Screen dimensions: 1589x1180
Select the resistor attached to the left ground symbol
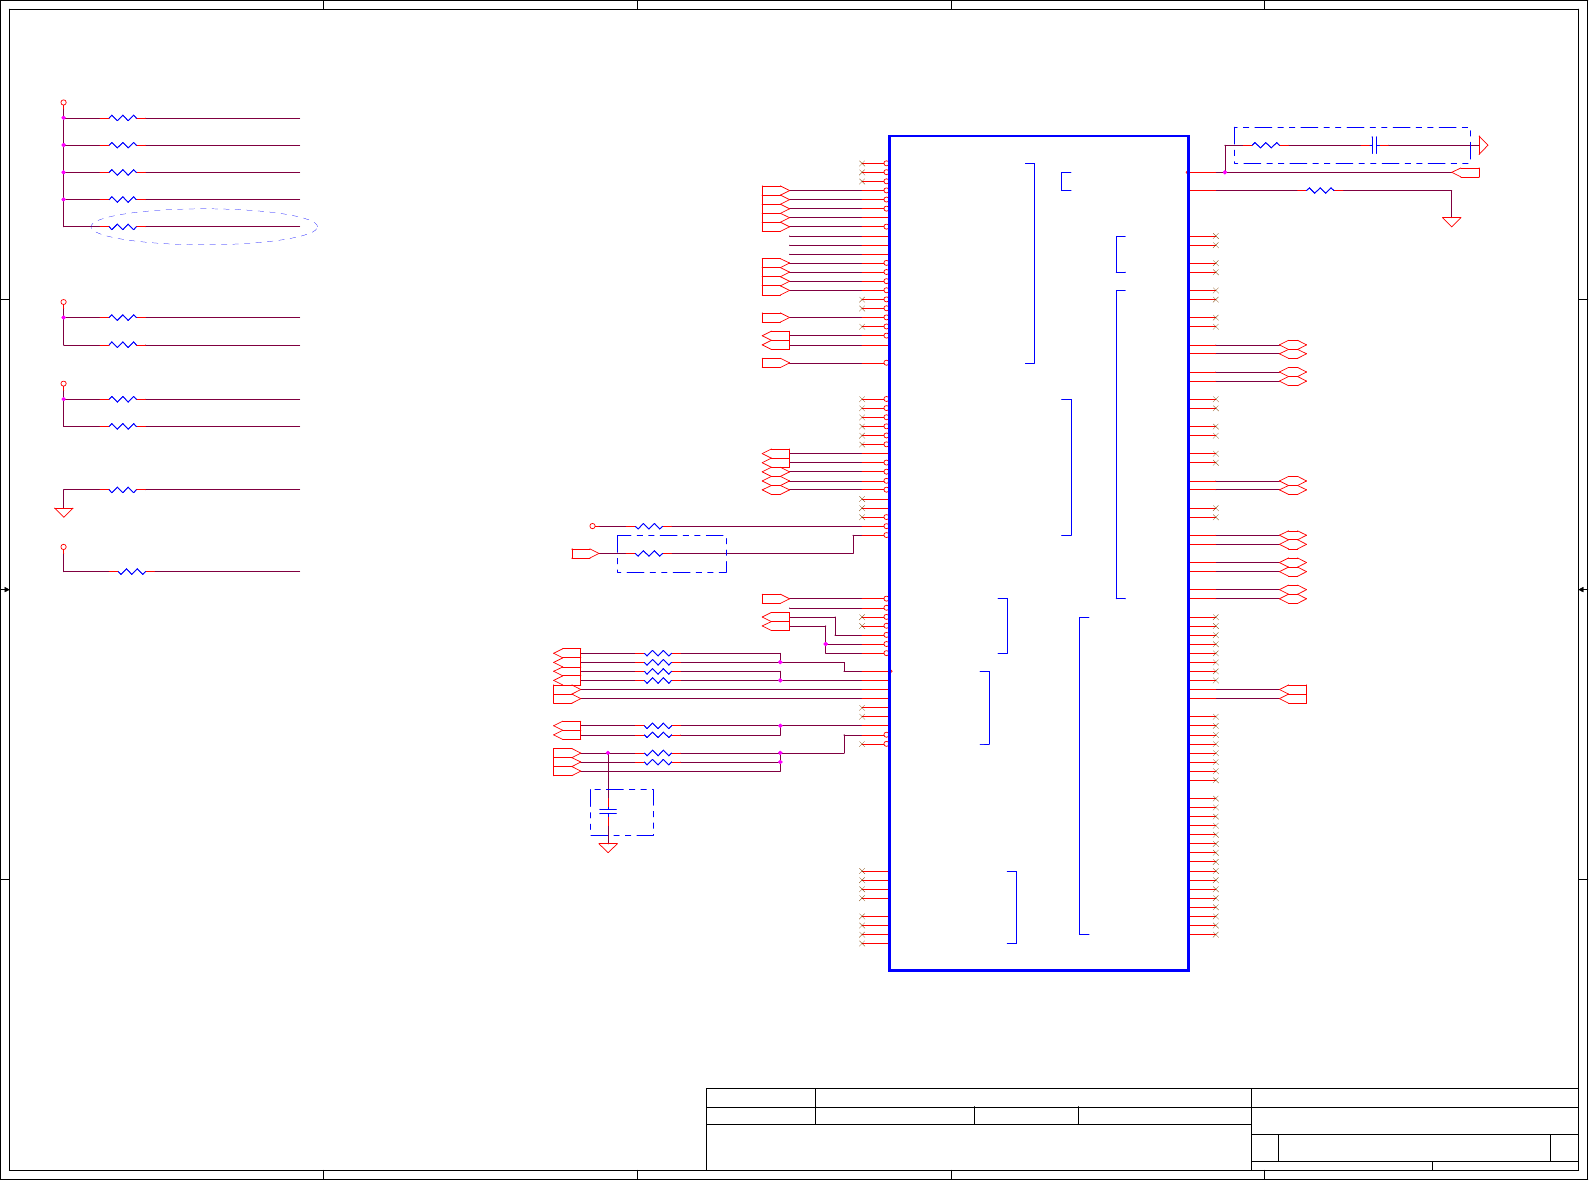click(123, 490)
